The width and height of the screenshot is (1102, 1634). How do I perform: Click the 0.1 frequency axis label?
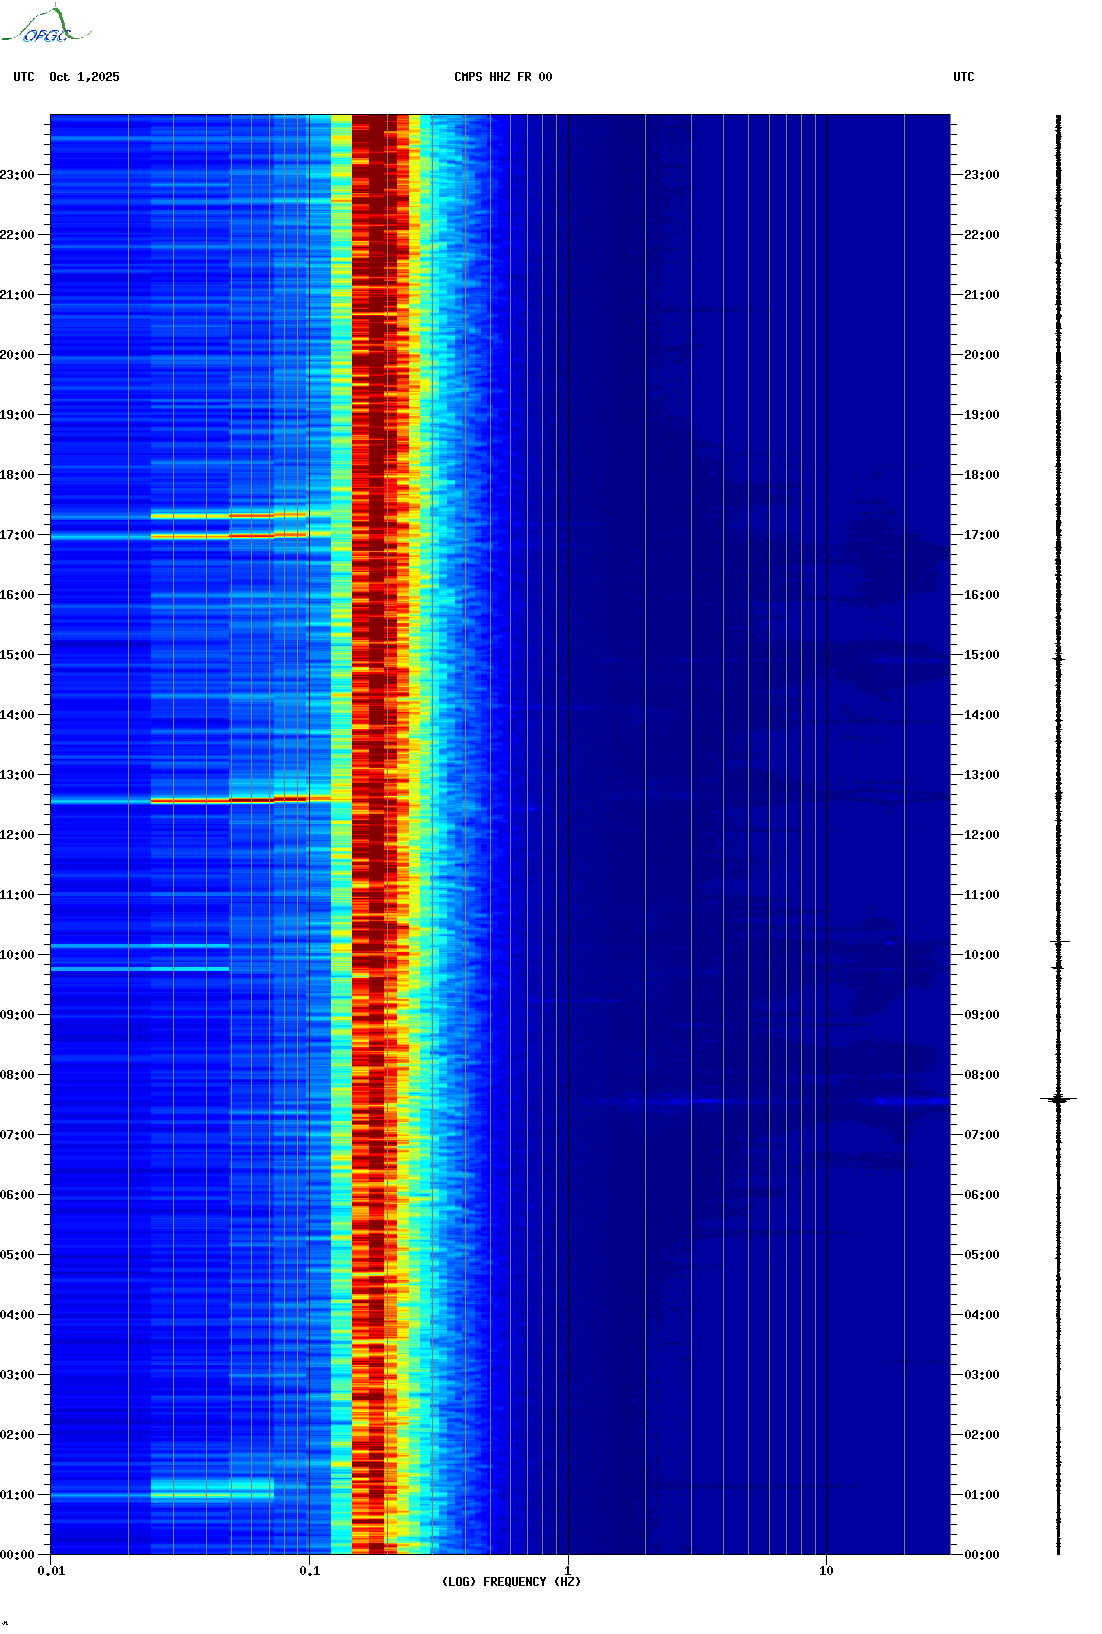click(x=310, y=1571)
